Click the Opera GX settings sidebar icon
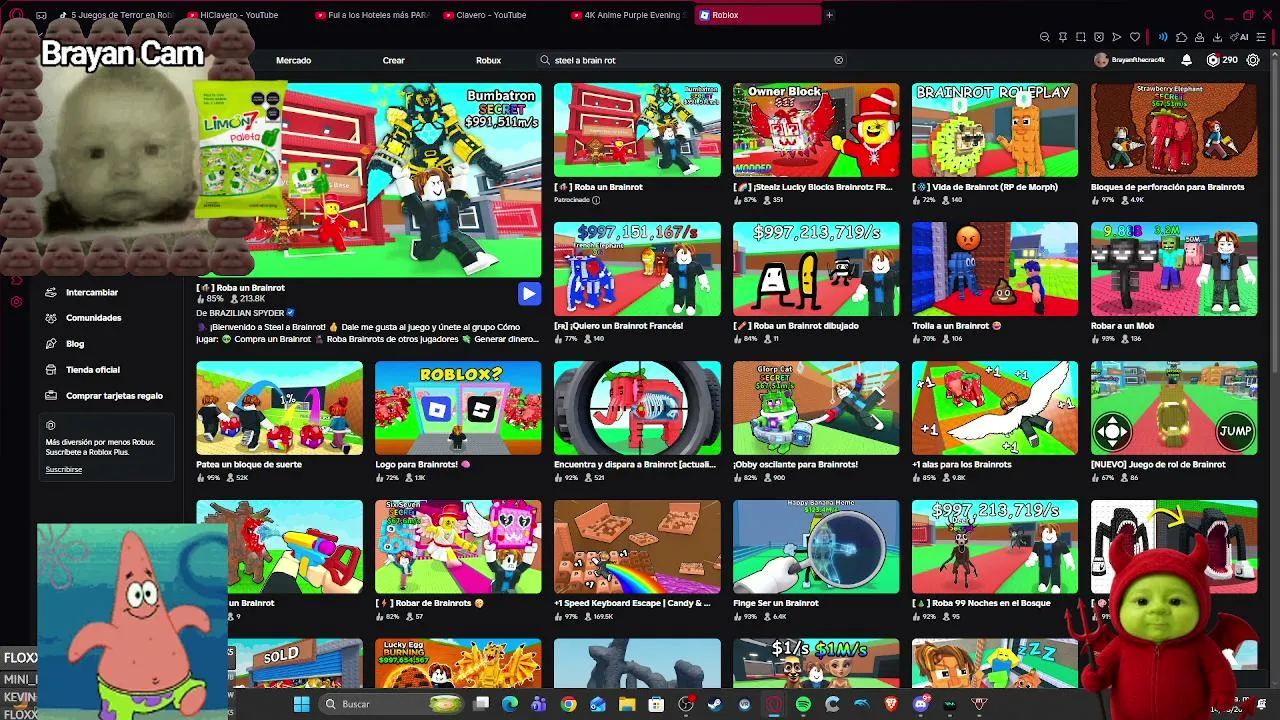 [16, 302]
